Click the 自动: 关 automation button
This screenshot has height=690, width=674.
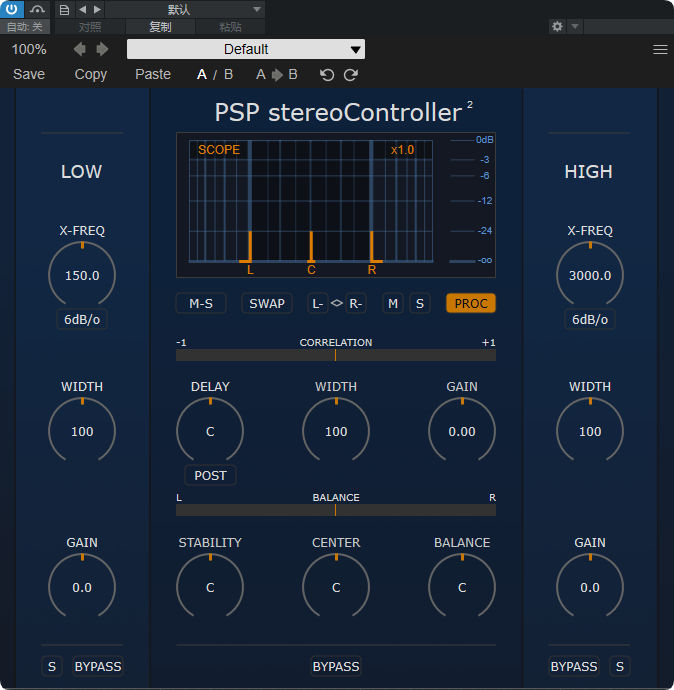[x=25, y=27]
